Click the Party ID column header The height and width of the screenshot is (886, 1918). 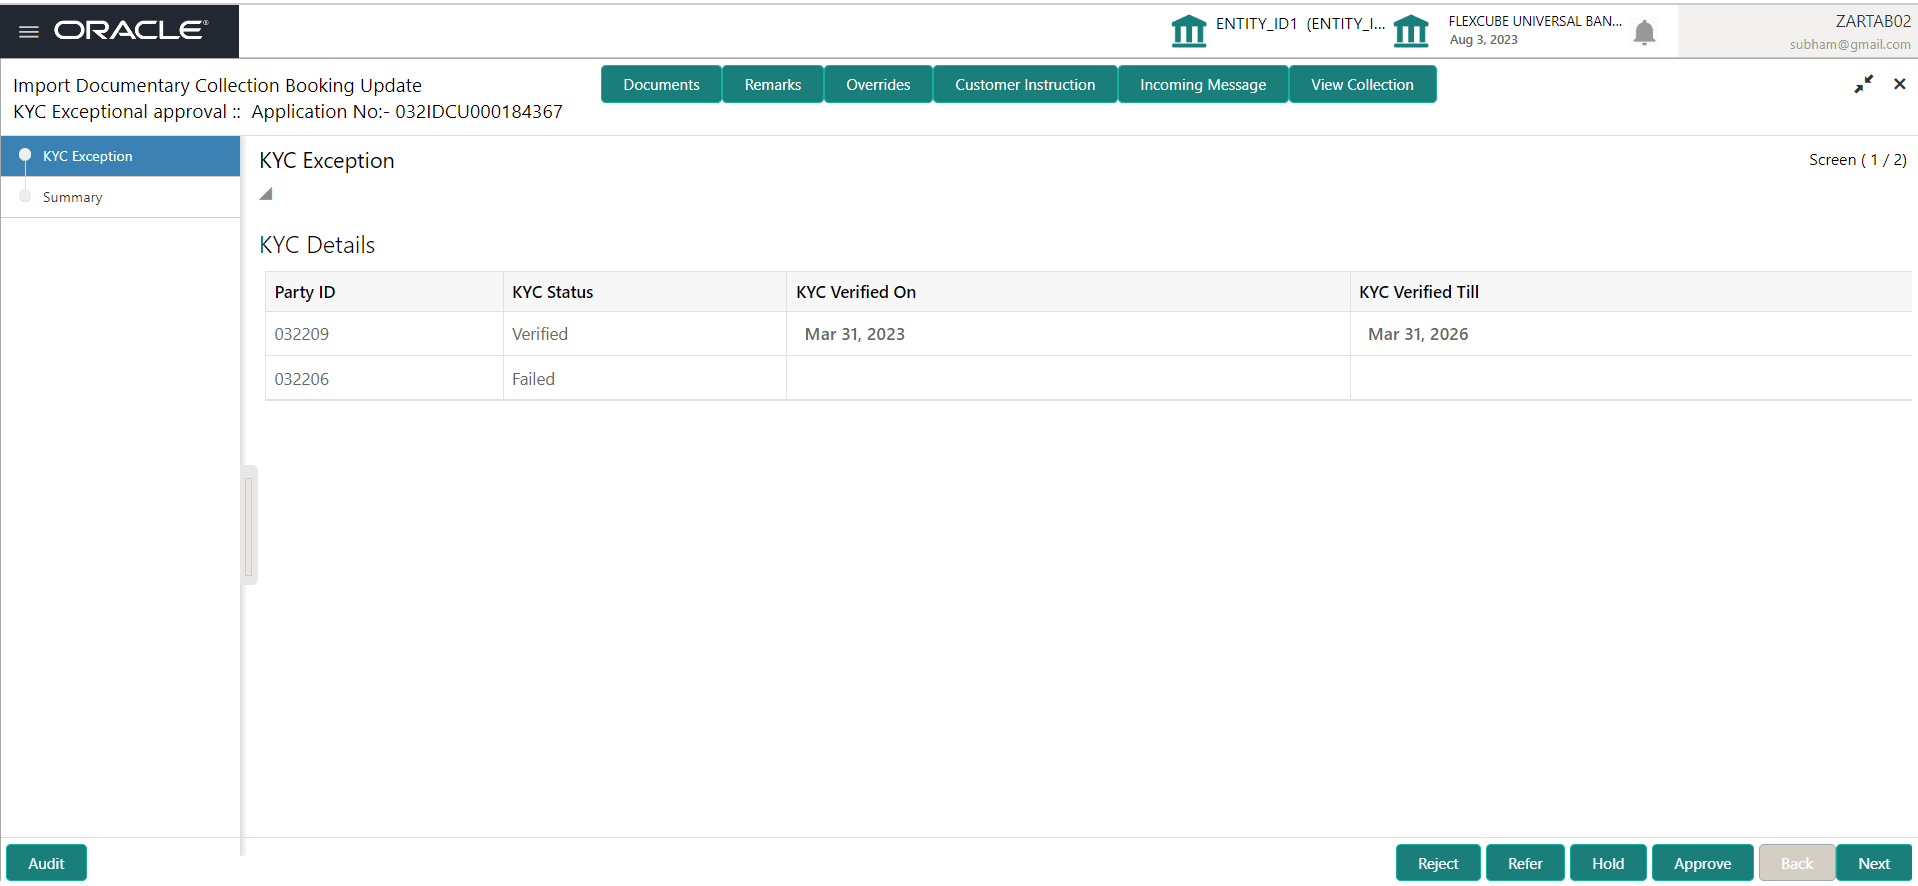click(384, 292)
